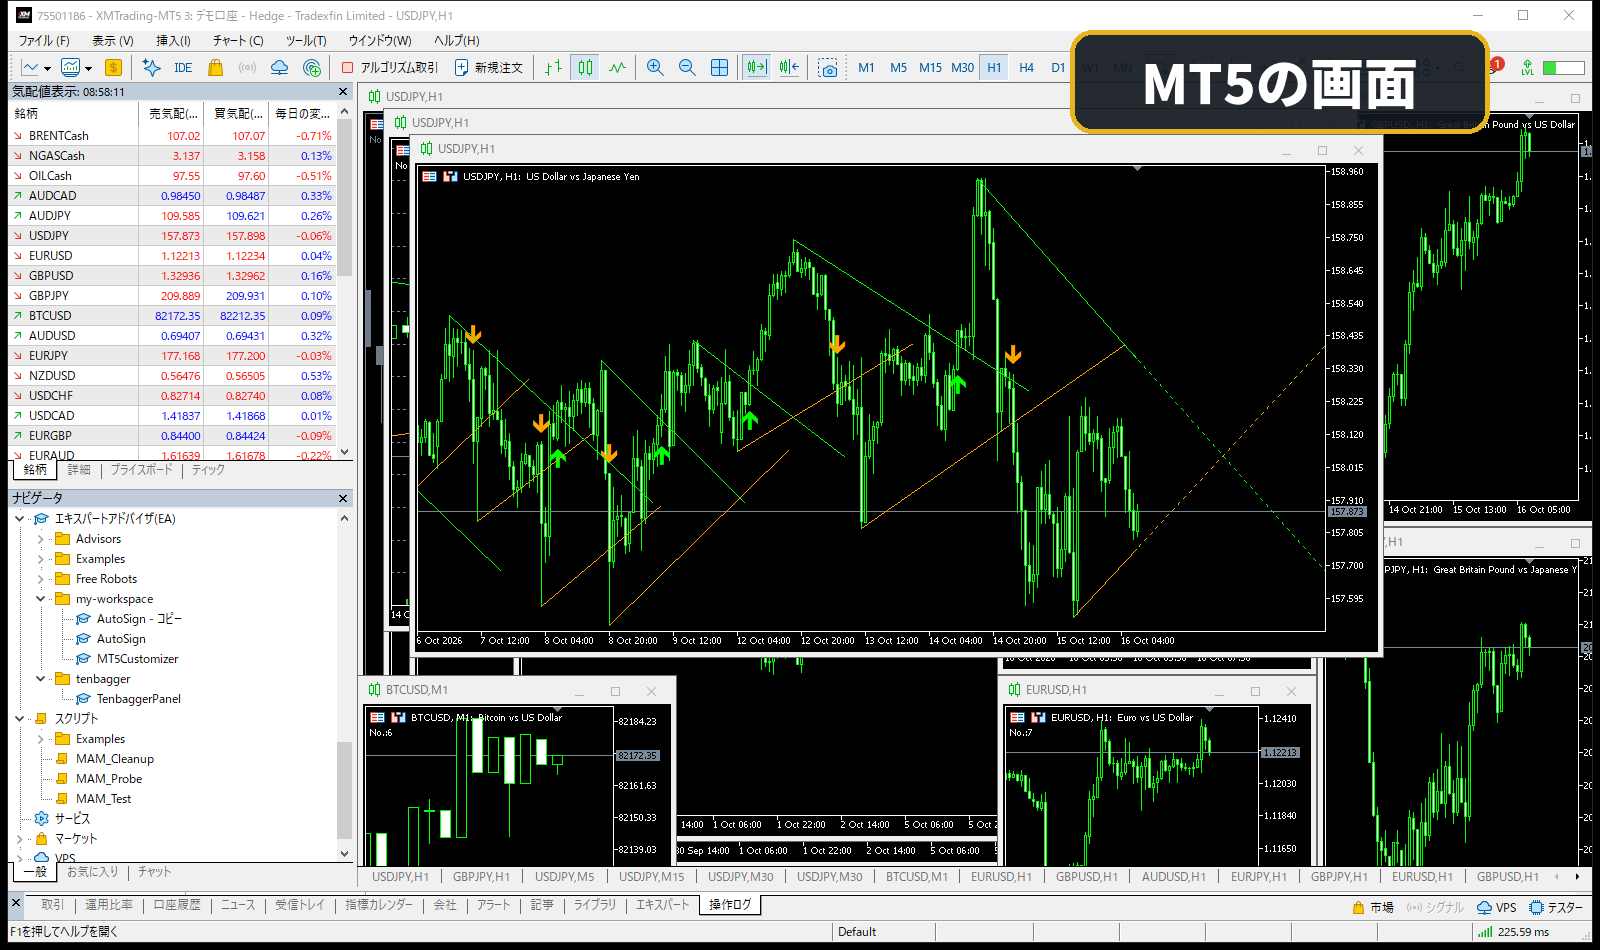Expand the Free Robots folder
1600x950 pixels.
41,579
